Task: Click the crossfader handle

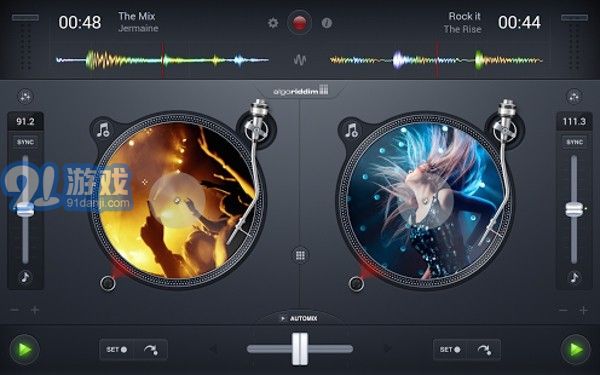Action: coord(300,349)
